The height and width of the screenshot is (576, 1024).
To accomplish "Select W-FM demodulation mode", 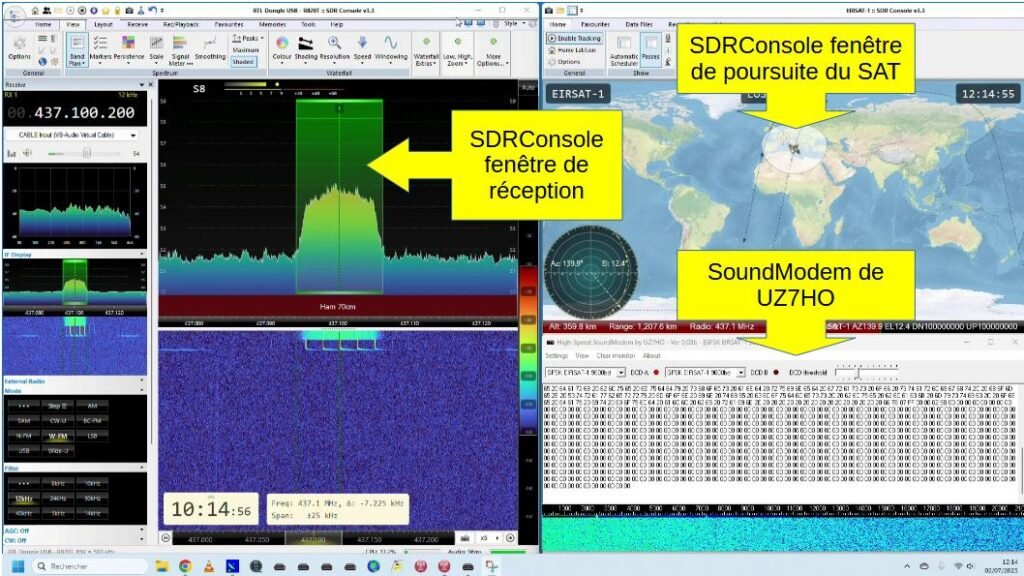I will click(x=58, y=436).
